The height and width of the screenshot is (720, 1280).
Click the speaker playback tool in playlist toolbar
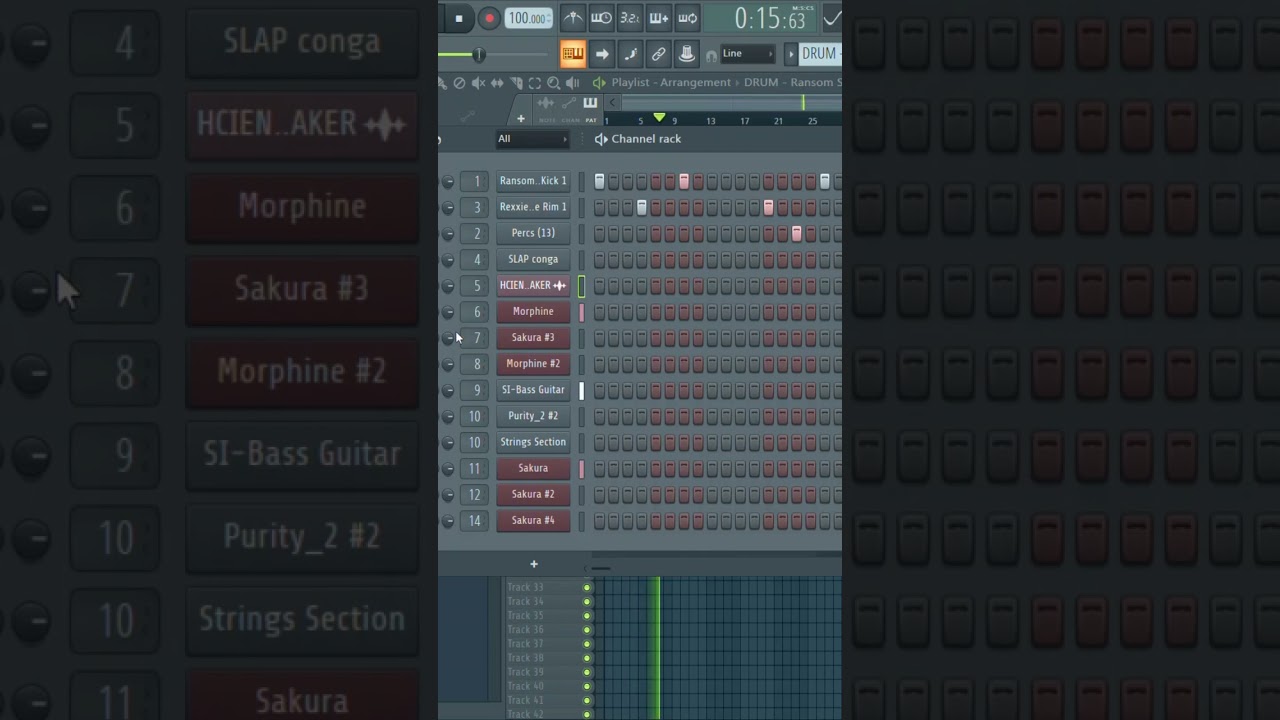572,83
